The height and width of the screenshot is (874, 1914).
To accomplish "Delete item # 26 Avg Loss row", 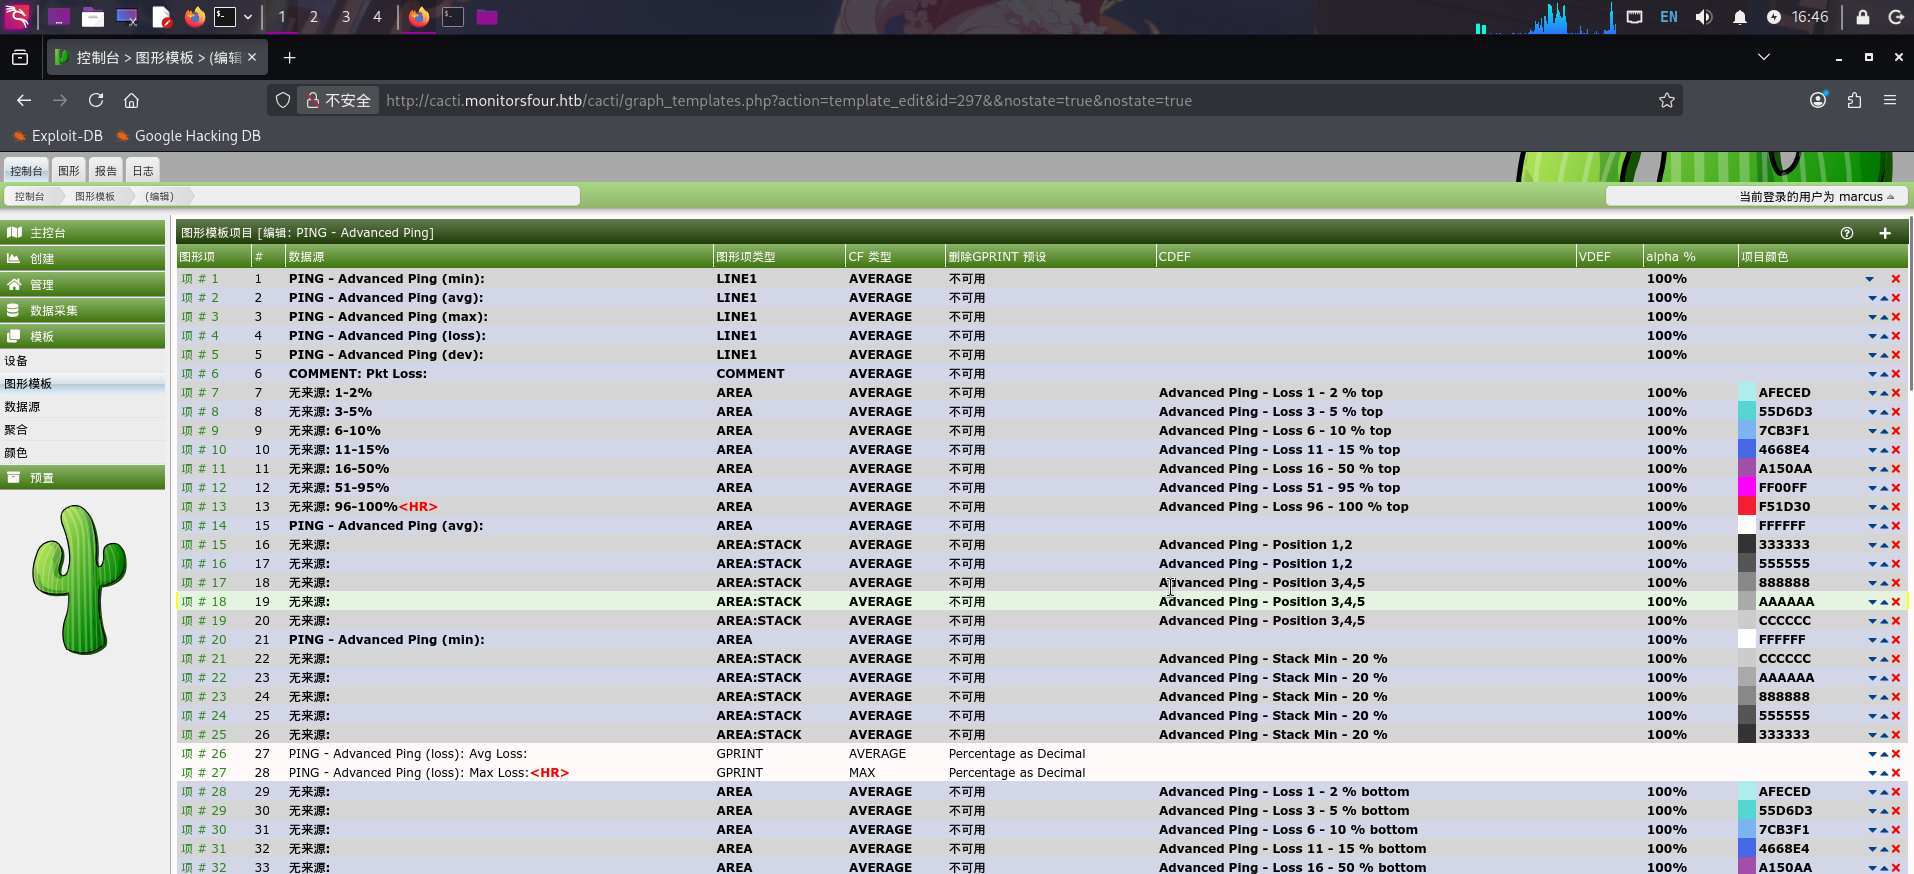I will (1896, 754).
